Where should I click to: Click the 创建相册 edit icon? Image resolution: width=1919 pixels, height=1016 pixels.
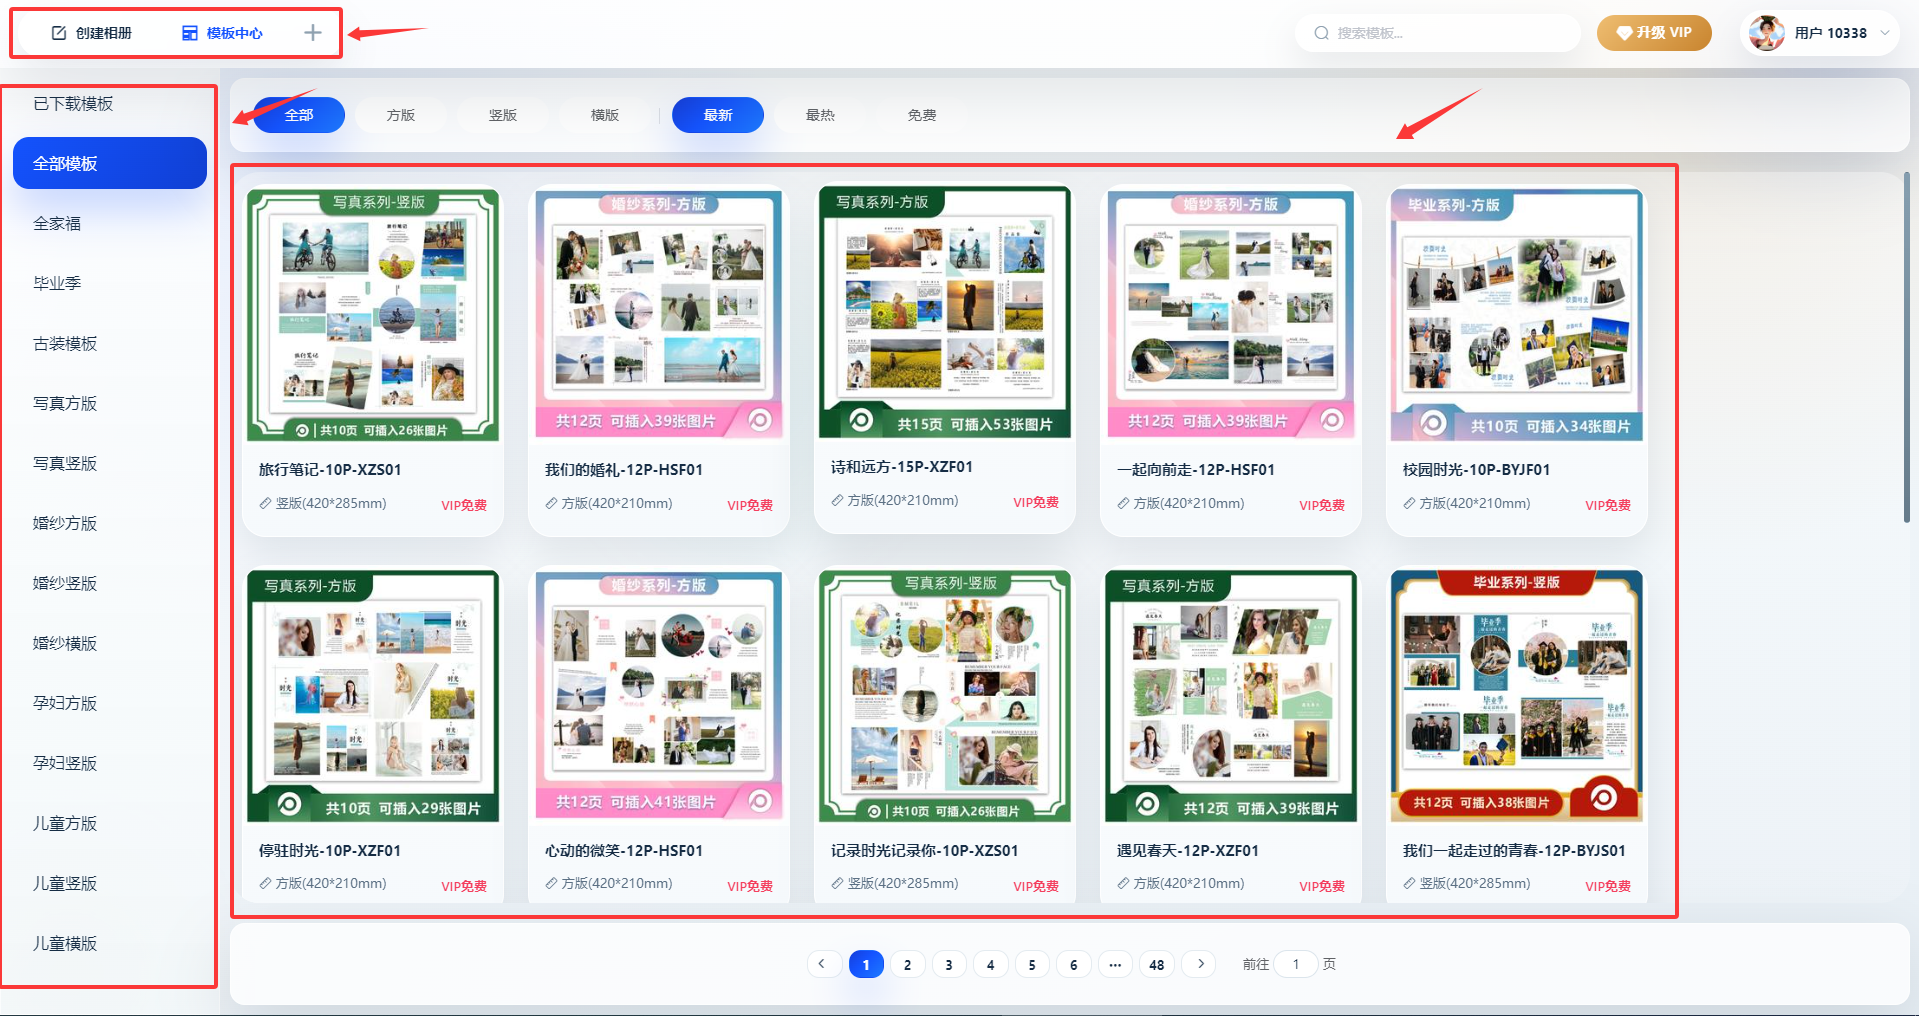tap(59, 33)
